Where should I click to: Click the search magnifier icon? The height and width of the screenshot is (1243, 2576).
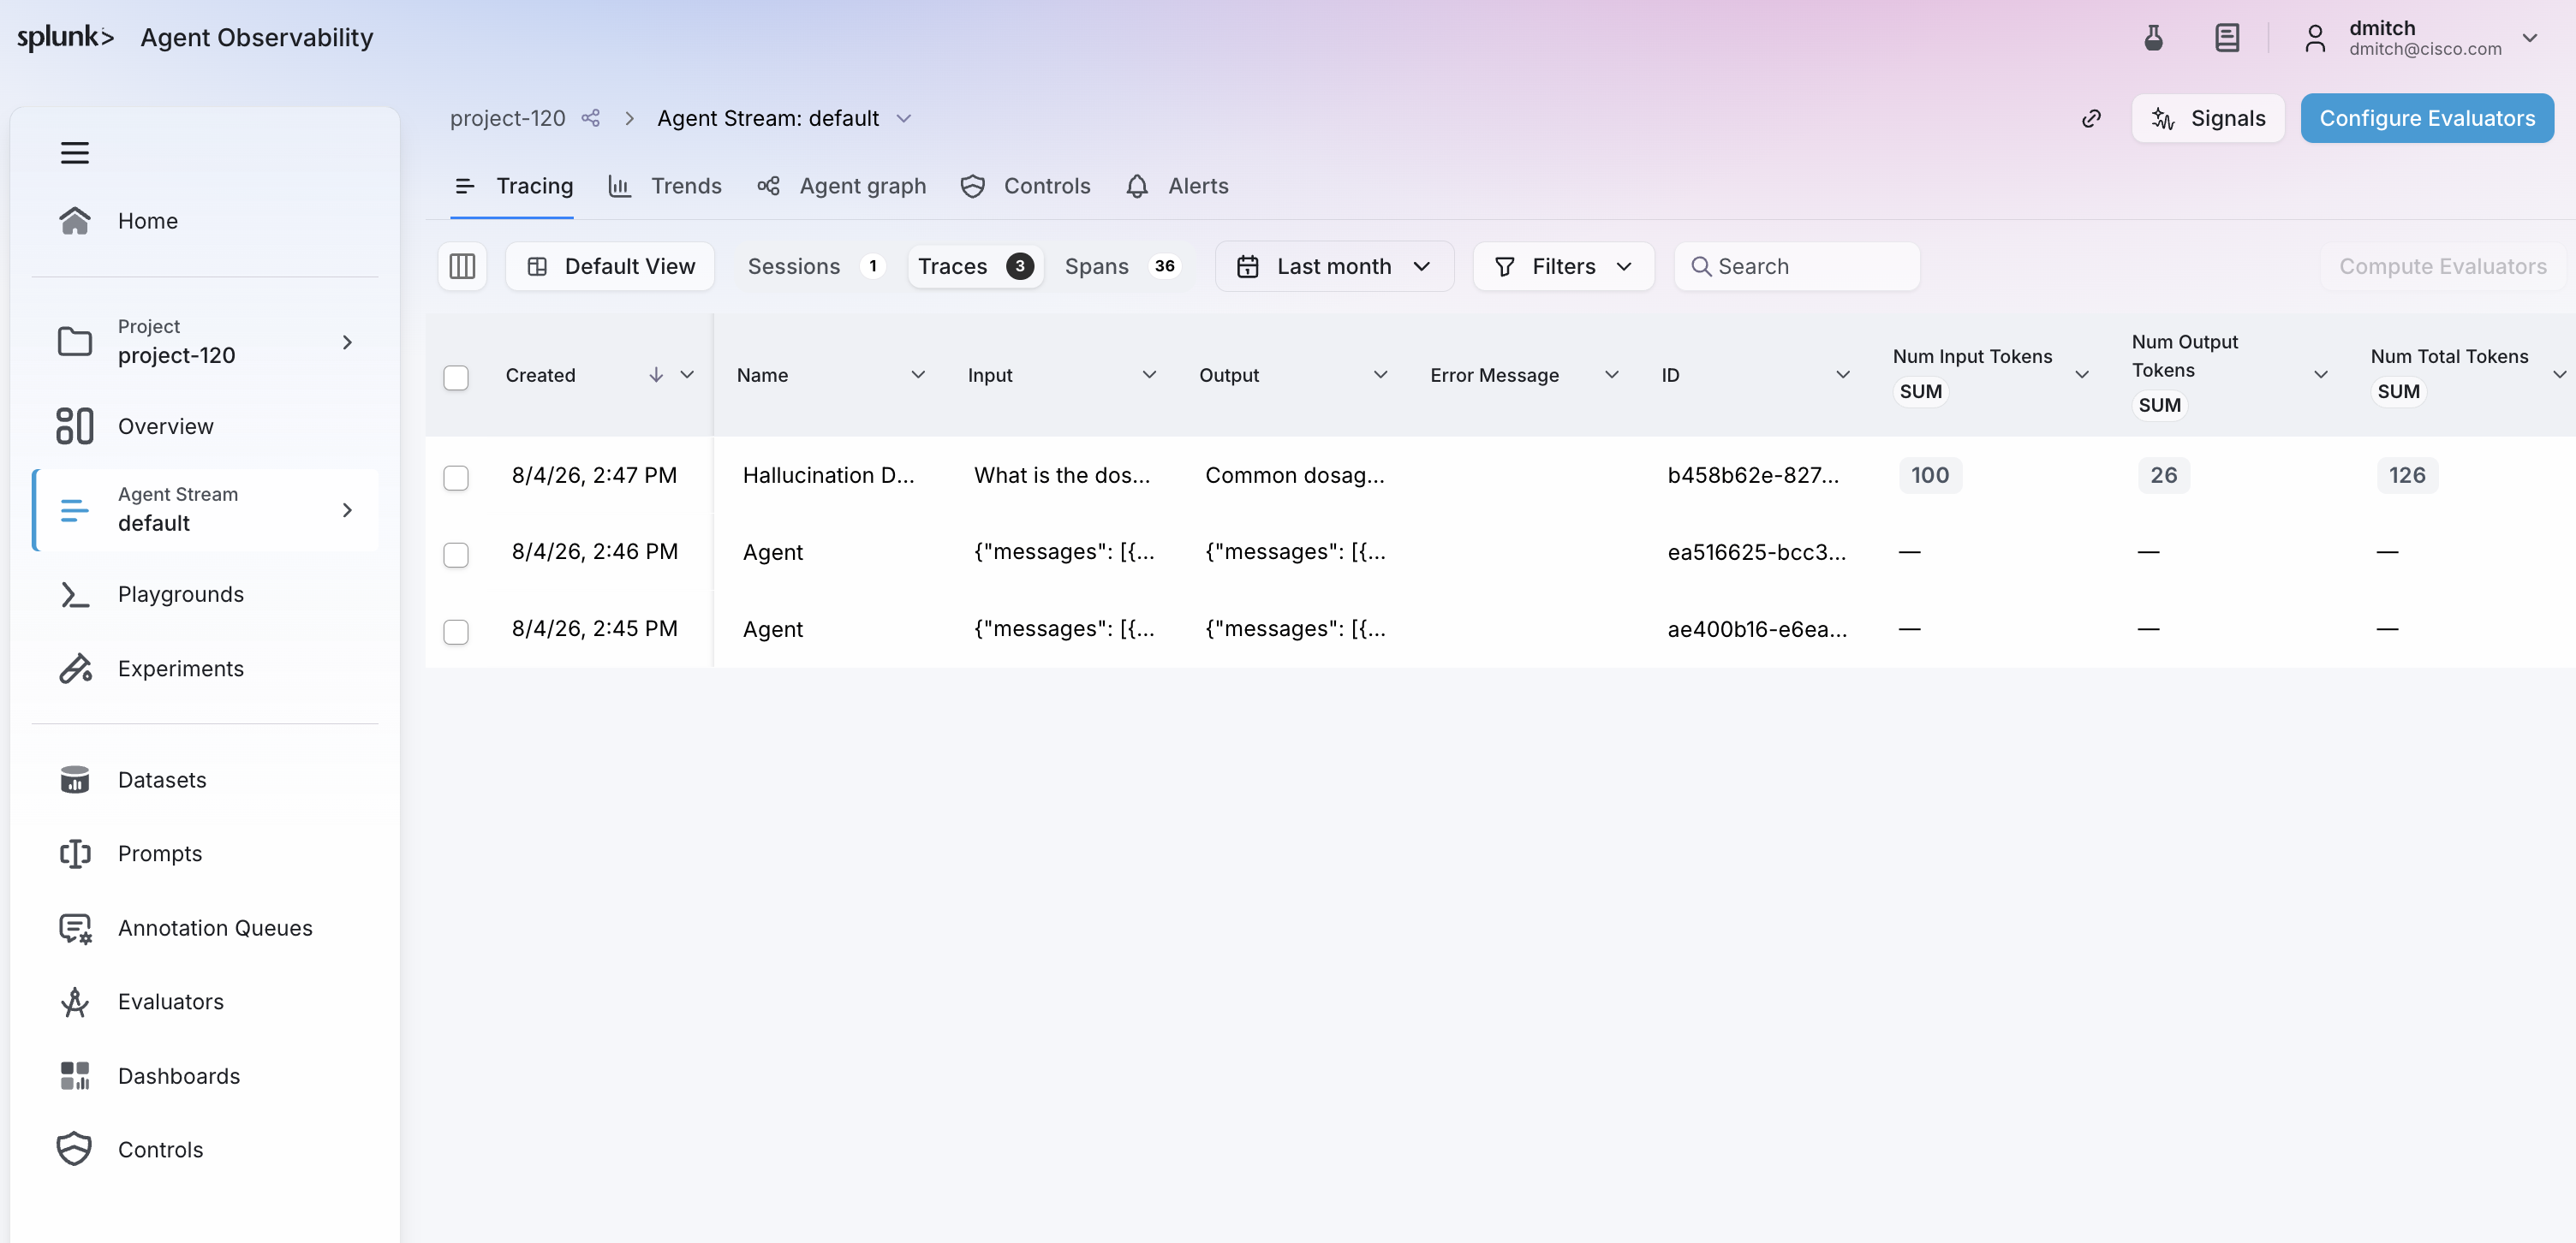(1700, 266)
